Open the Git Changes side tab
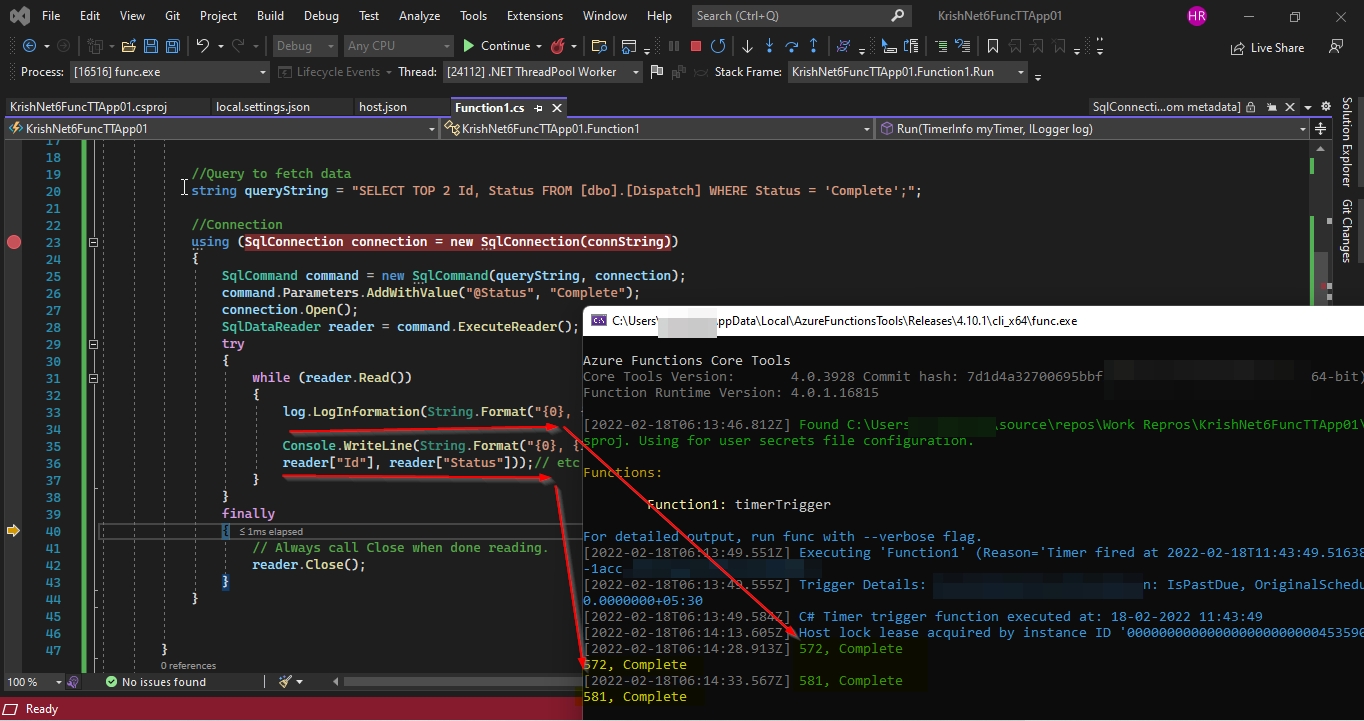Image resolution: width=1364 pixels, height=721 pixels. (1347, 231)
